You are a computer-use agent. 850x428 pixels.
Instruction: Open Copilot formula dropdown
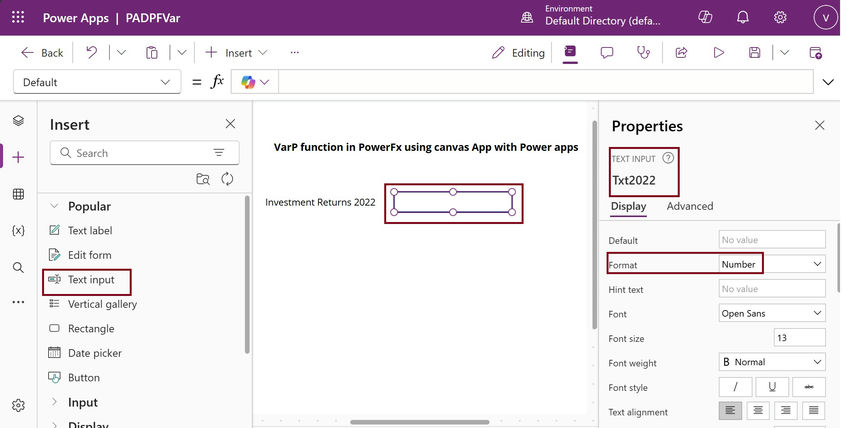point(255,82)
